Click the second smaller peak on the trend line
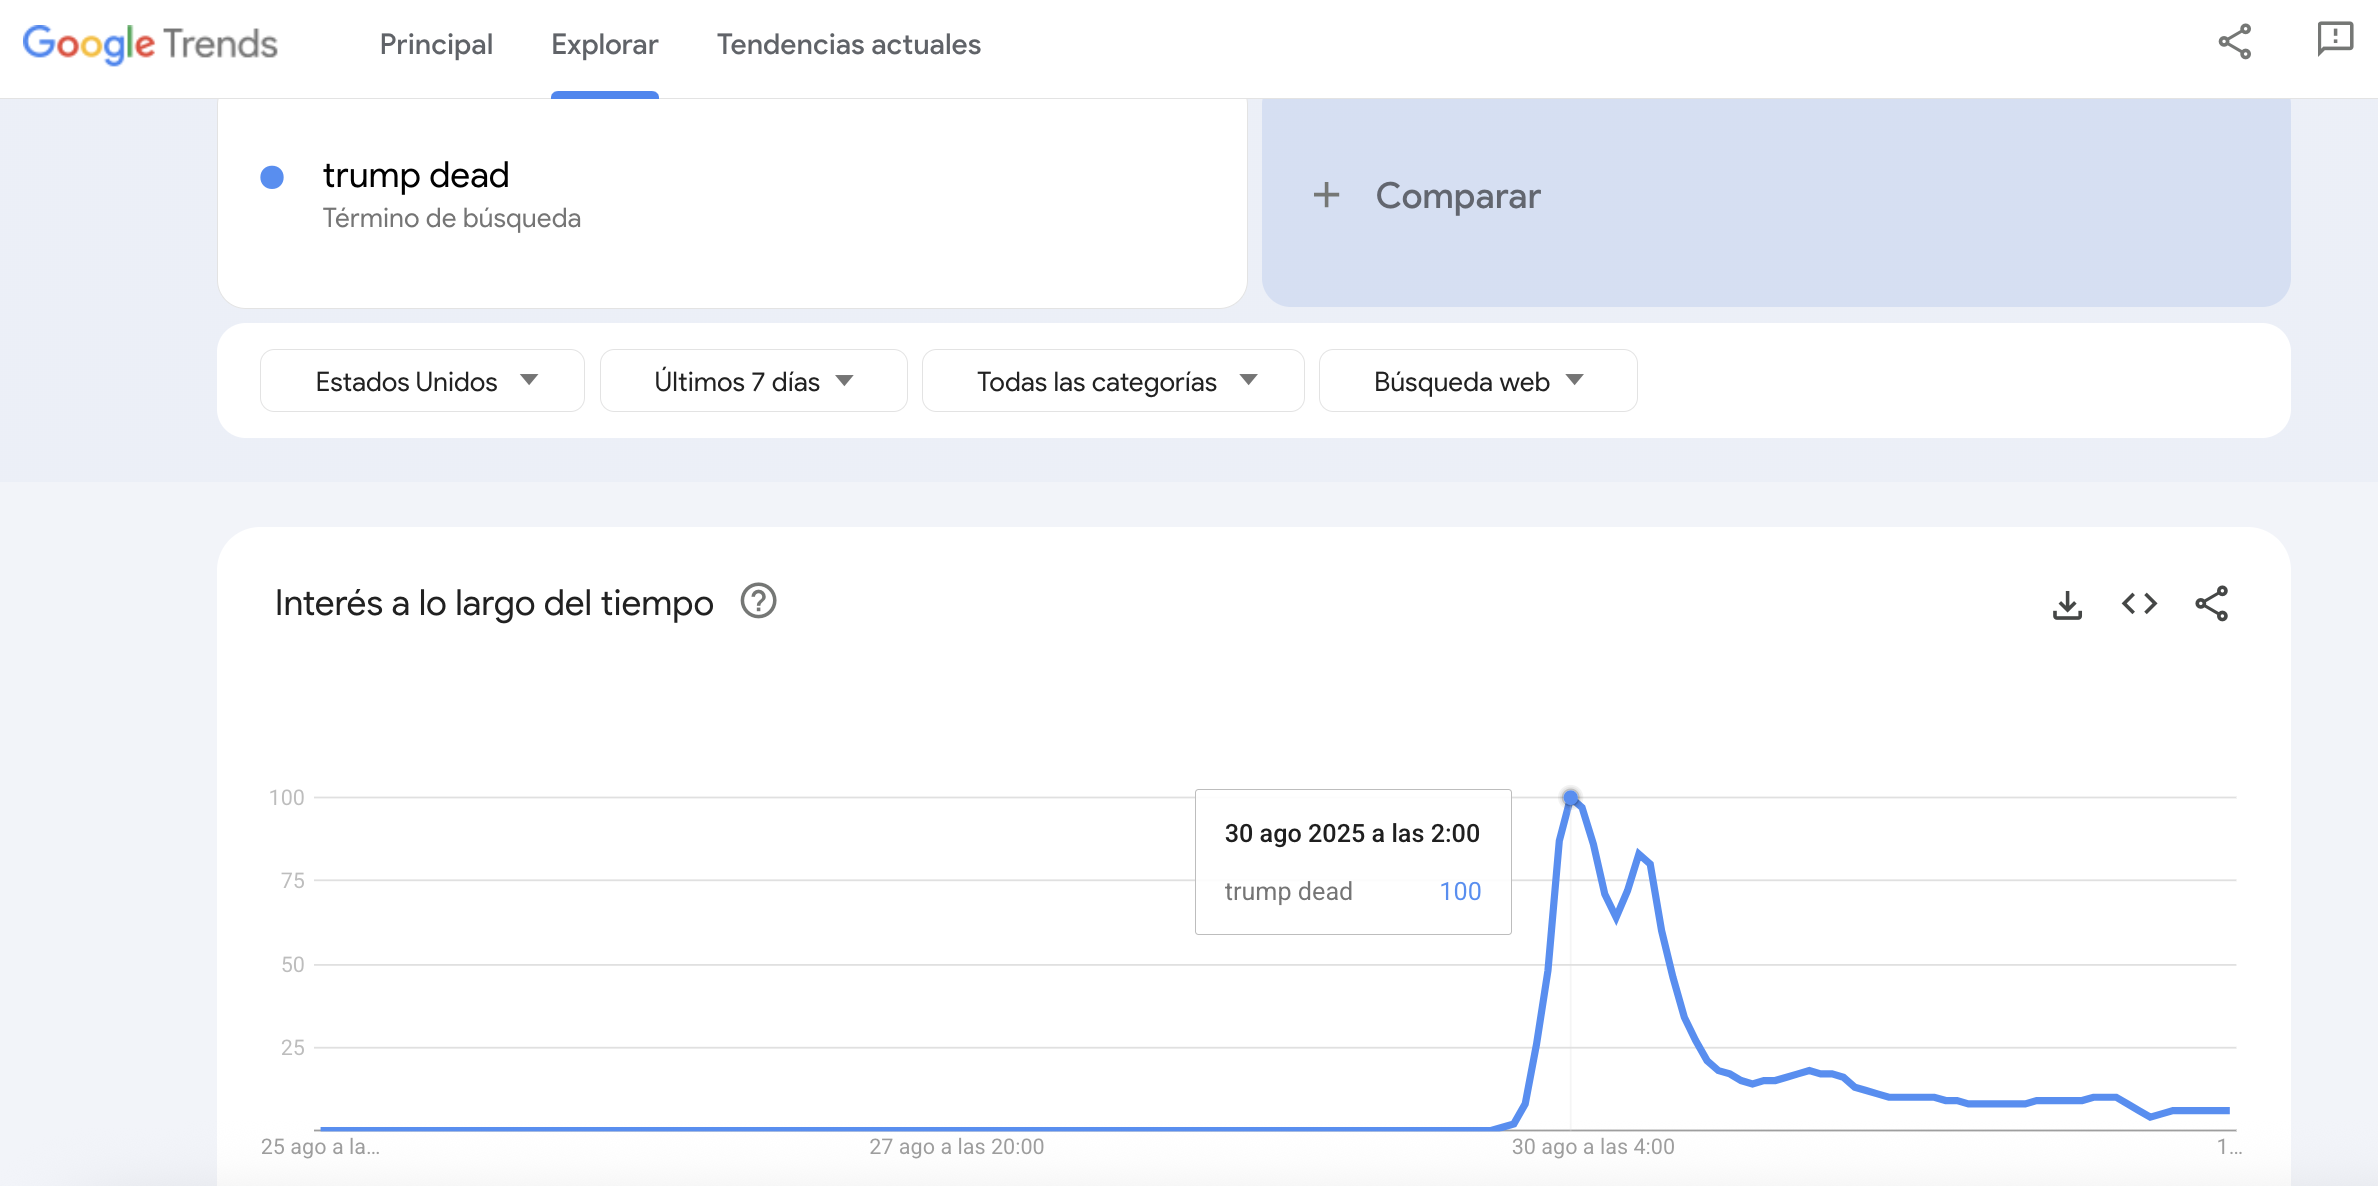This screenshot has height=1186, width=2378. 1639,854
